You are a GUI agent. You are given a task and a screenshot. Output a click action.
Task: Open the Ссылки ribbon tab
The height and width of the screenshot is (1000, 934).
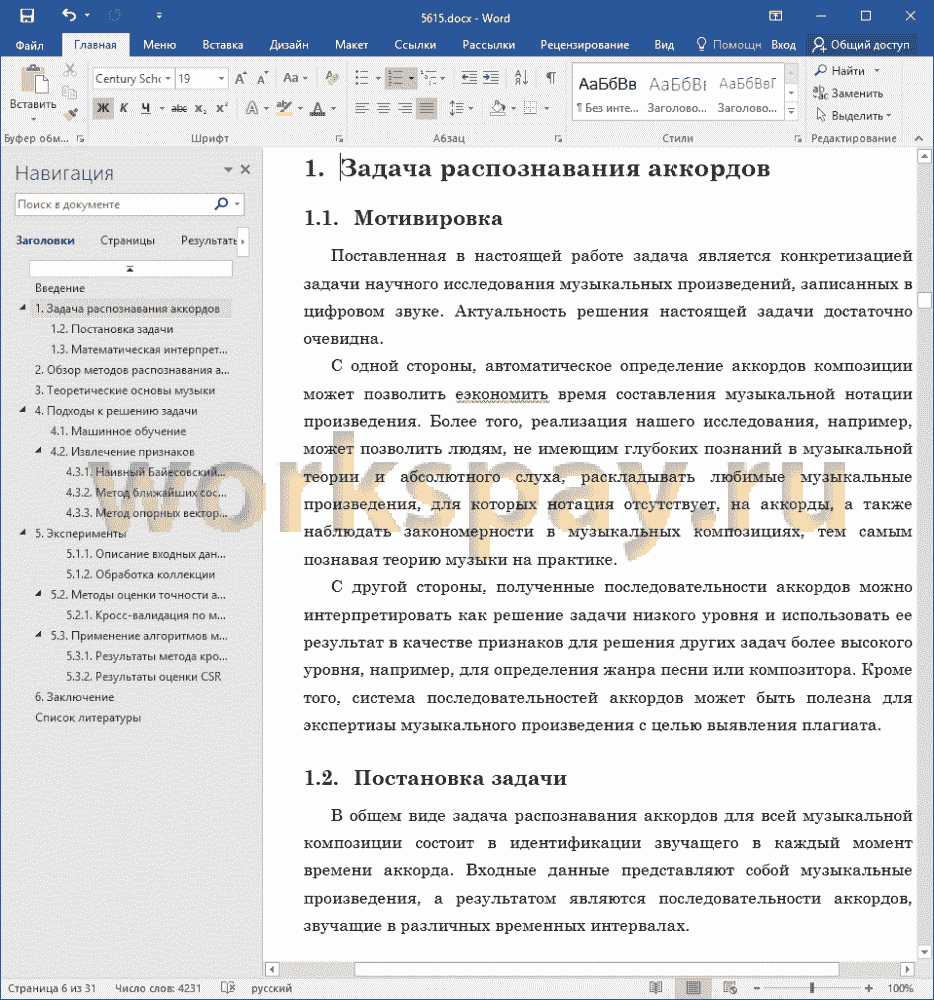[415, 45]
